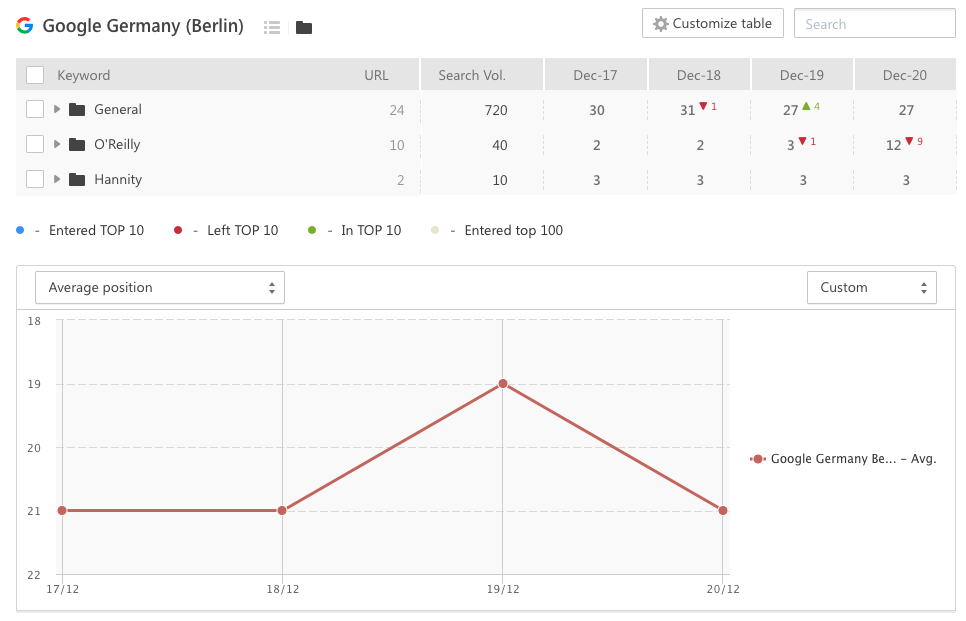The width and height of the screenshot is (966, 621).
Task: Click the URL count 2 for Hannity
Action: click(400, 181)
